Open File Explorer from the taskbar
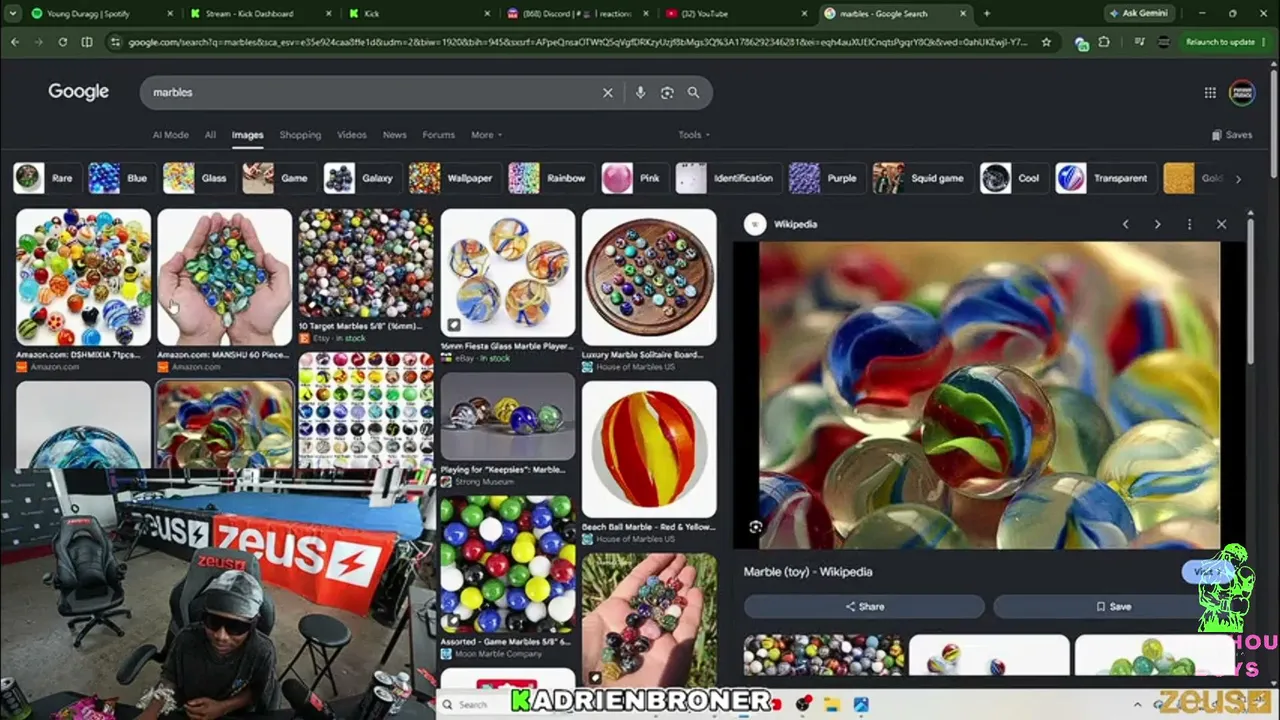 click(831, 705)
